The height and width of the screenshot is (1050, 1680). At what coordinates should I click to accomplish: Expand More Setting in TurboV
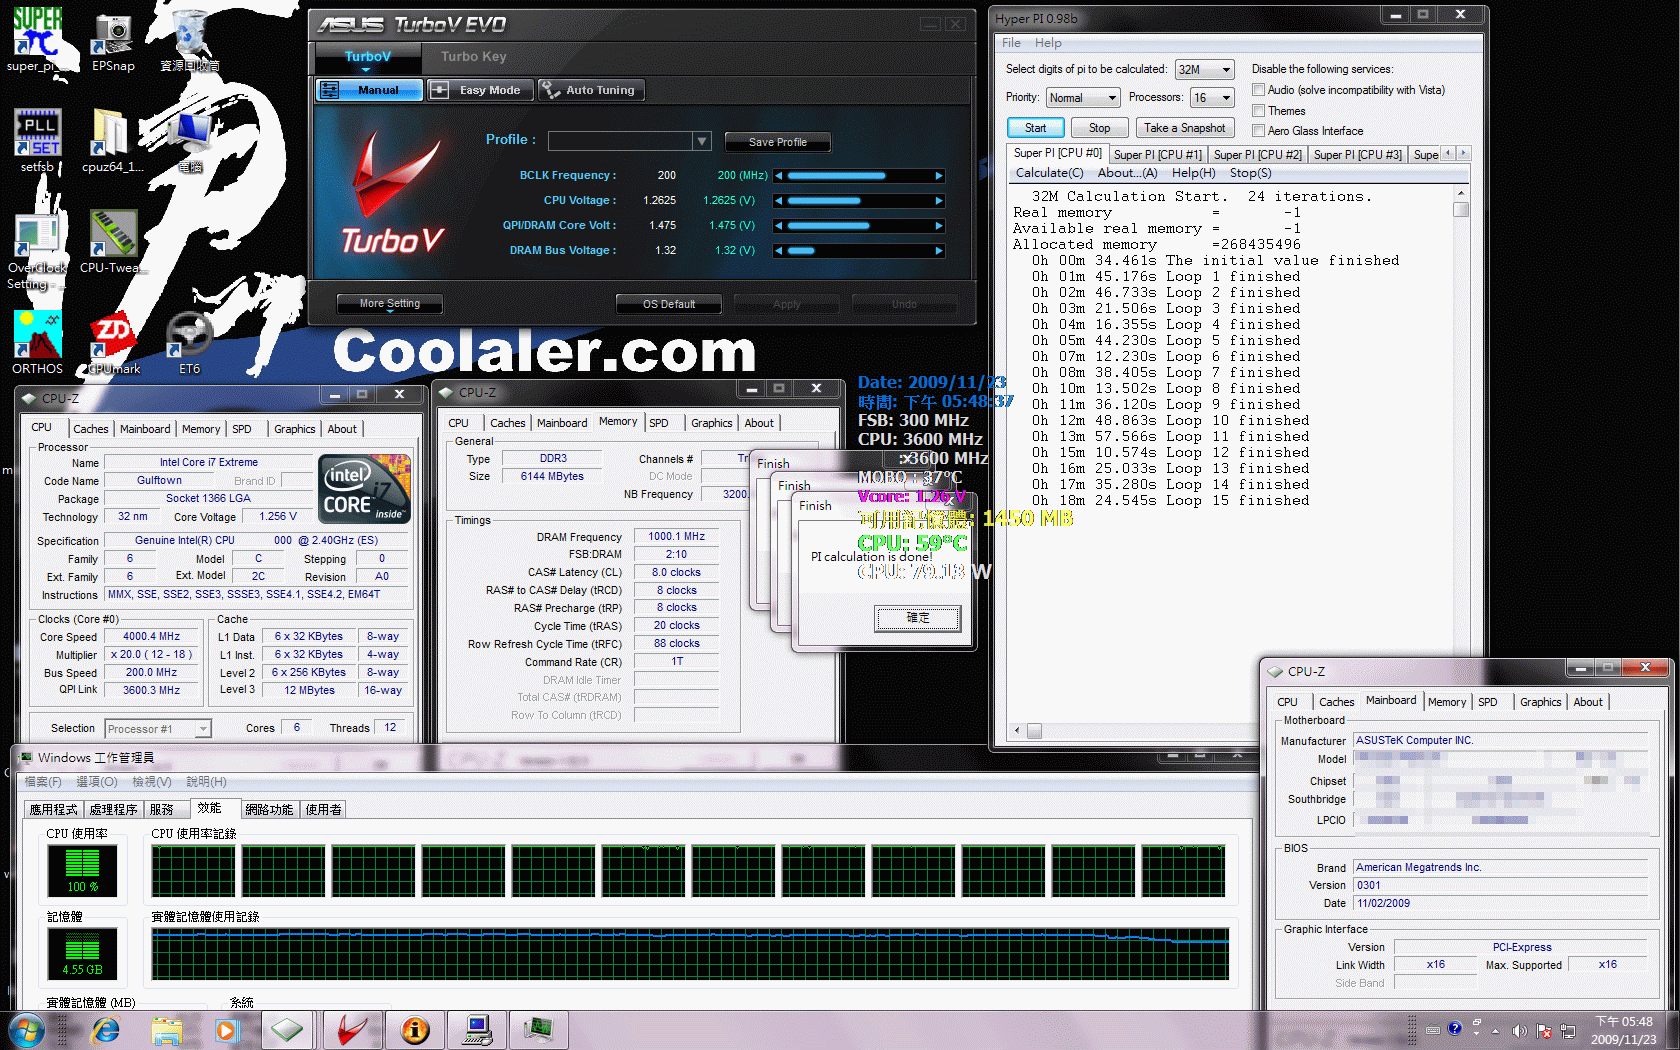(x=390, y=304)
